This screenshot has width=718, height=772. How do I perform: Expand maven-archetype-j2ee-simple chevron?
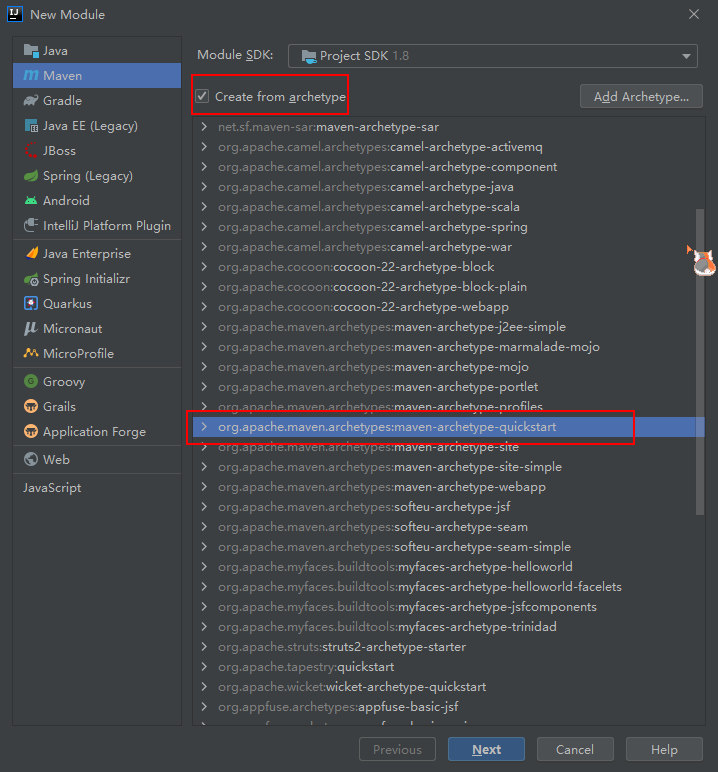[x=204, y=326]
